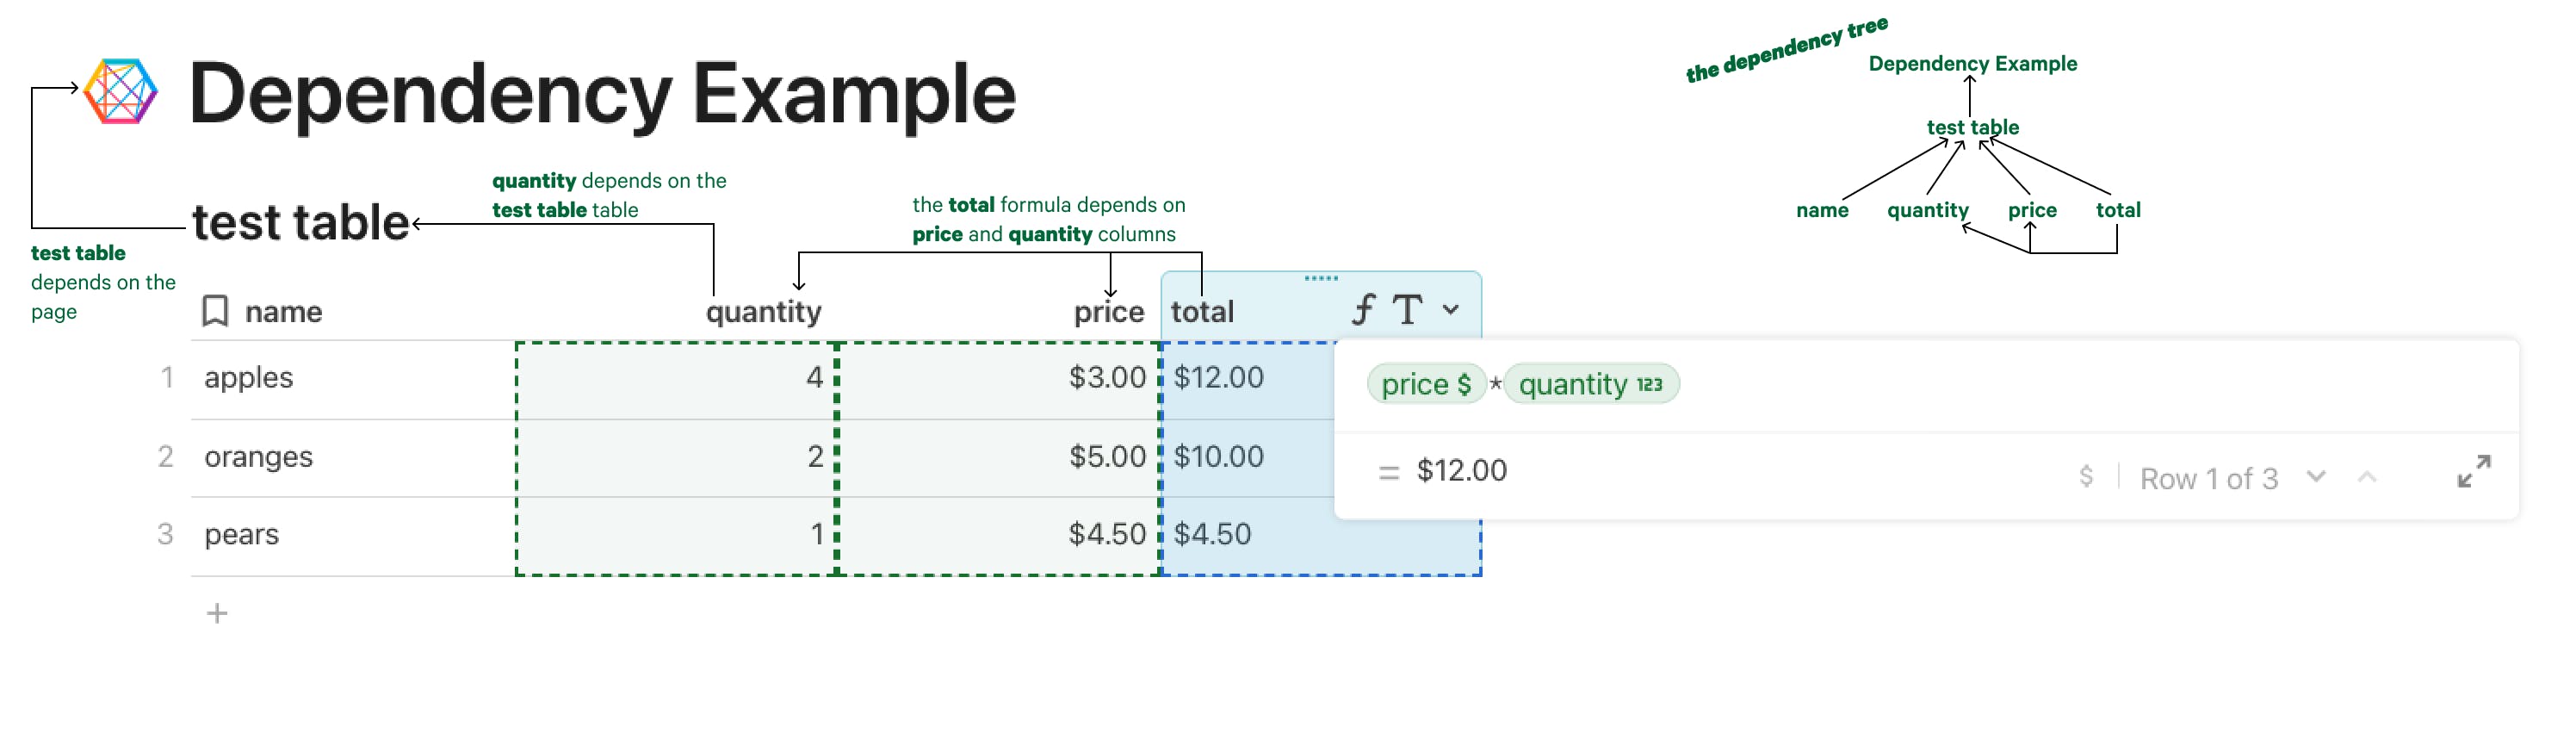Click the price chip in formula

point(1426,384)
